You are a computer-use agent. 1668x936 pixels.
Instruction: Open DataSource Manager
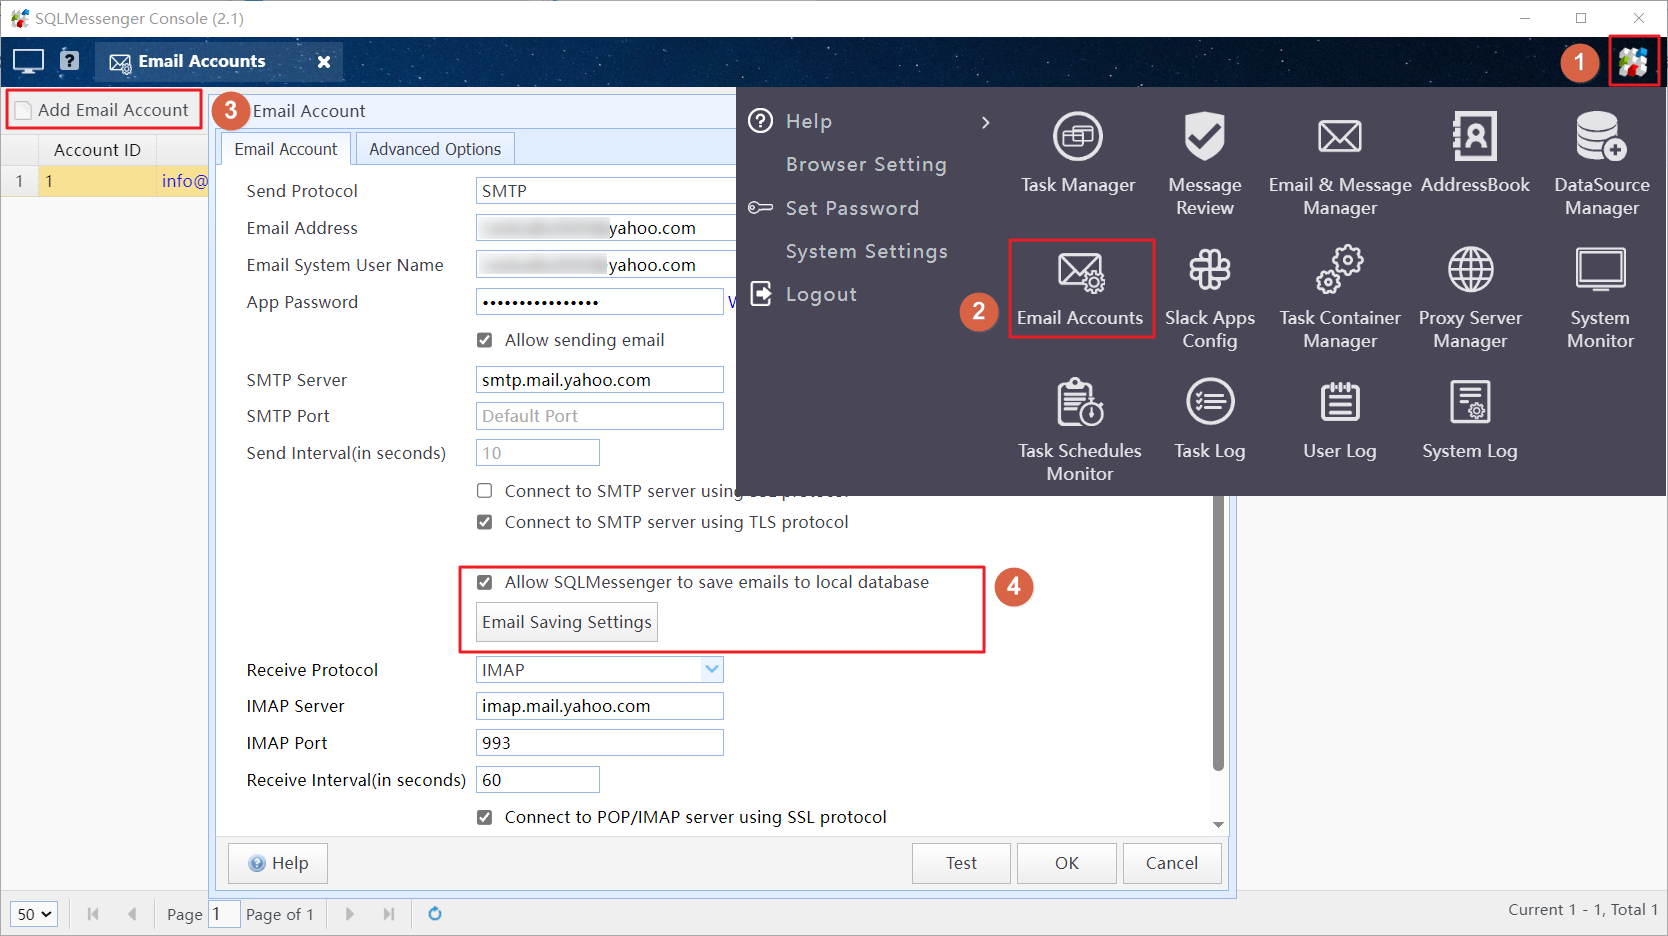click(x=1602, y=163)
